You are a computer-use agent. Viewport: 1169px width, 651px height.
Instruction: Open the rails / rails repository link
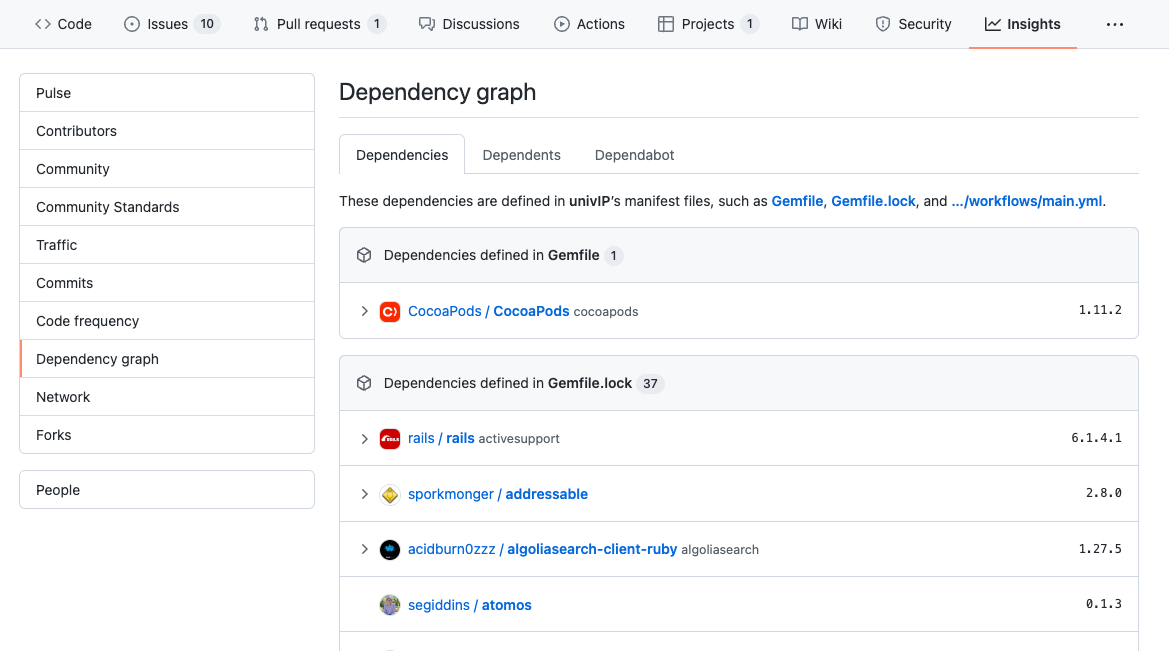[x=441, y=438]
